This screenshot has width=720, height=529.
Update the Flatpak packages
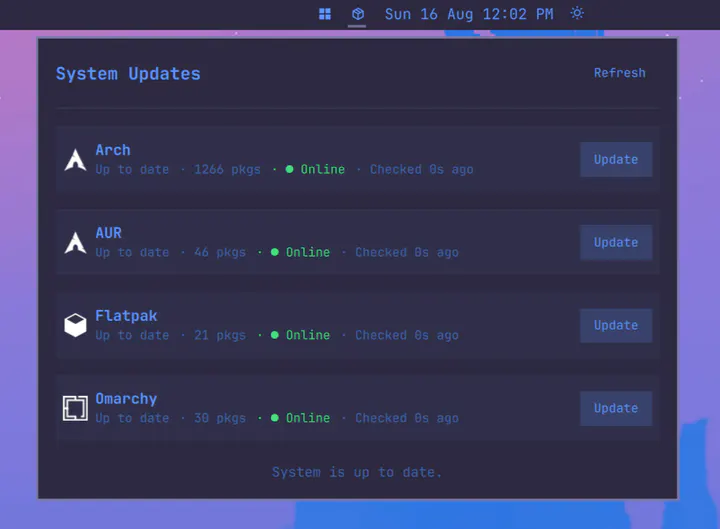616,325
